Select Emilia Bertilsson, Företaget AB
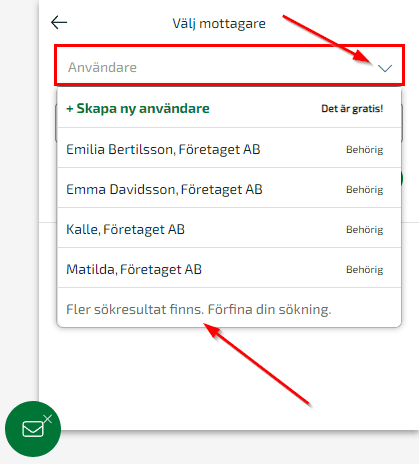The height and width of the screenshot is (465, 419). [x=229, y=149]
